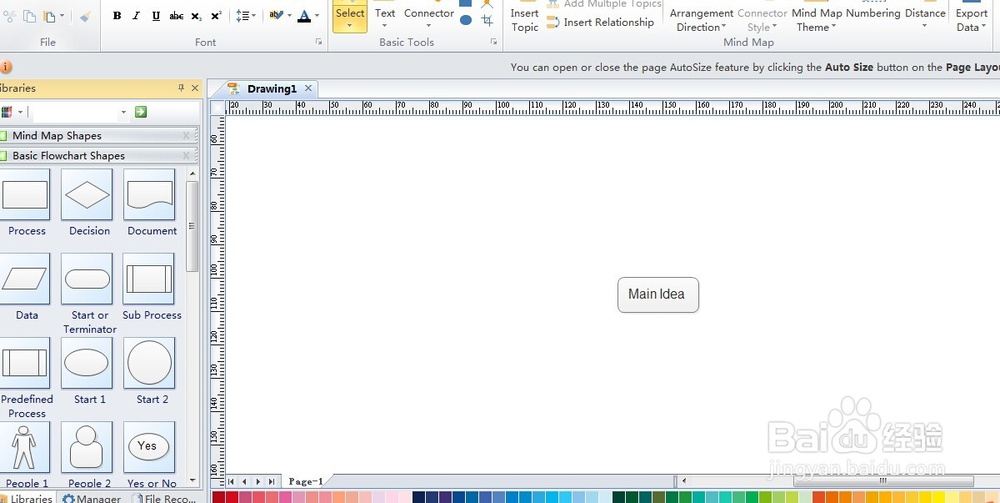Apply subscript formatting
The width and height of the screenshot is (1000, 503).
pyautogui.click(x=196, y=16)
